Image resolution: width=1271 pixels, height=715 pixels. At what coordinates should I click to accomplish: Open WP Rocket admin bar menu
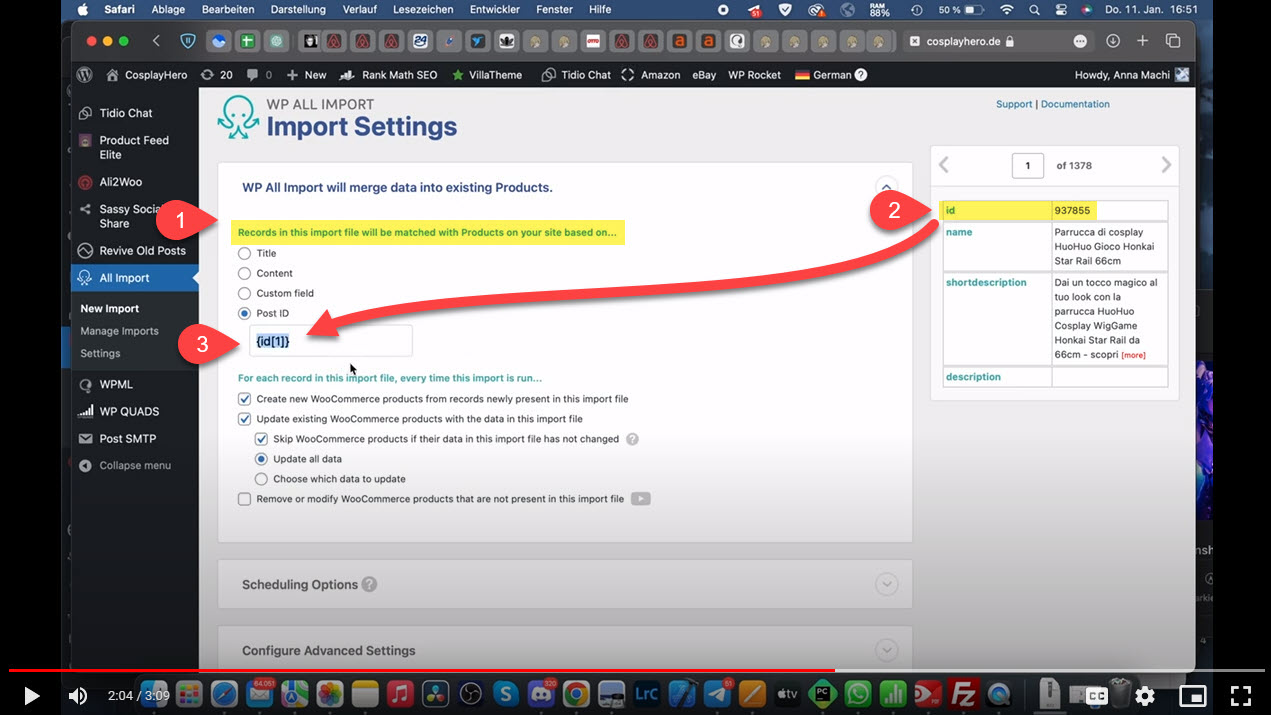(x=754, y=75)
